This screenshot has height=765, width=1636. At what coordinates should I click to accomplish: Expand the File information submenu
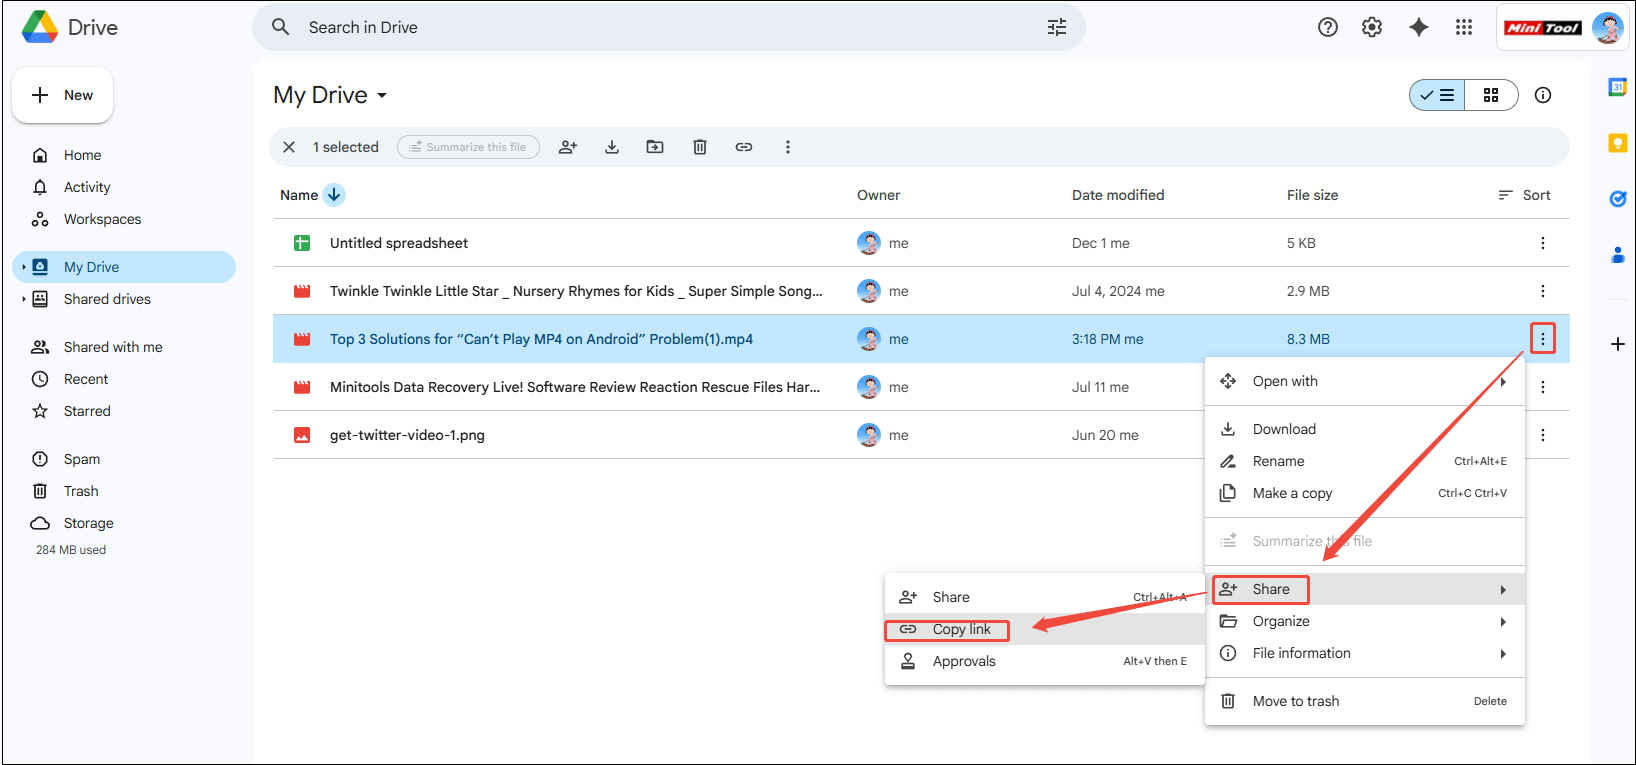tap(1365, 653)
